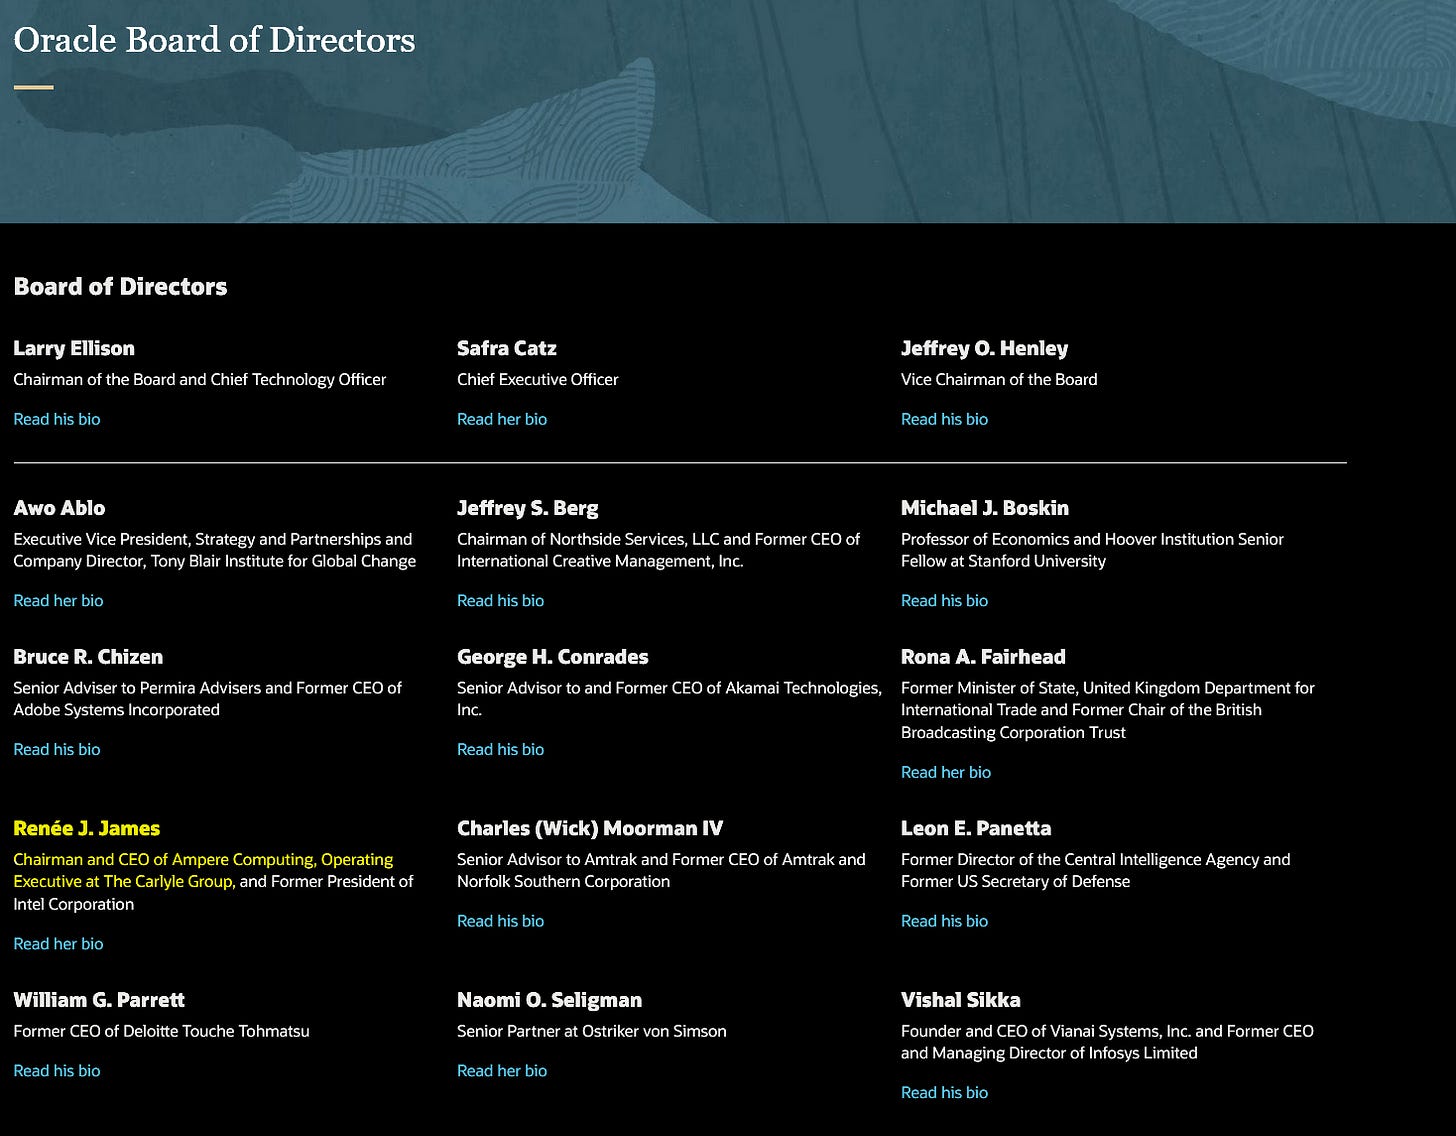Click 'Senior Partner at Ostriker von Simson' text
Viewport: 1456px width, 1136px height.
tap(592, 1031)
